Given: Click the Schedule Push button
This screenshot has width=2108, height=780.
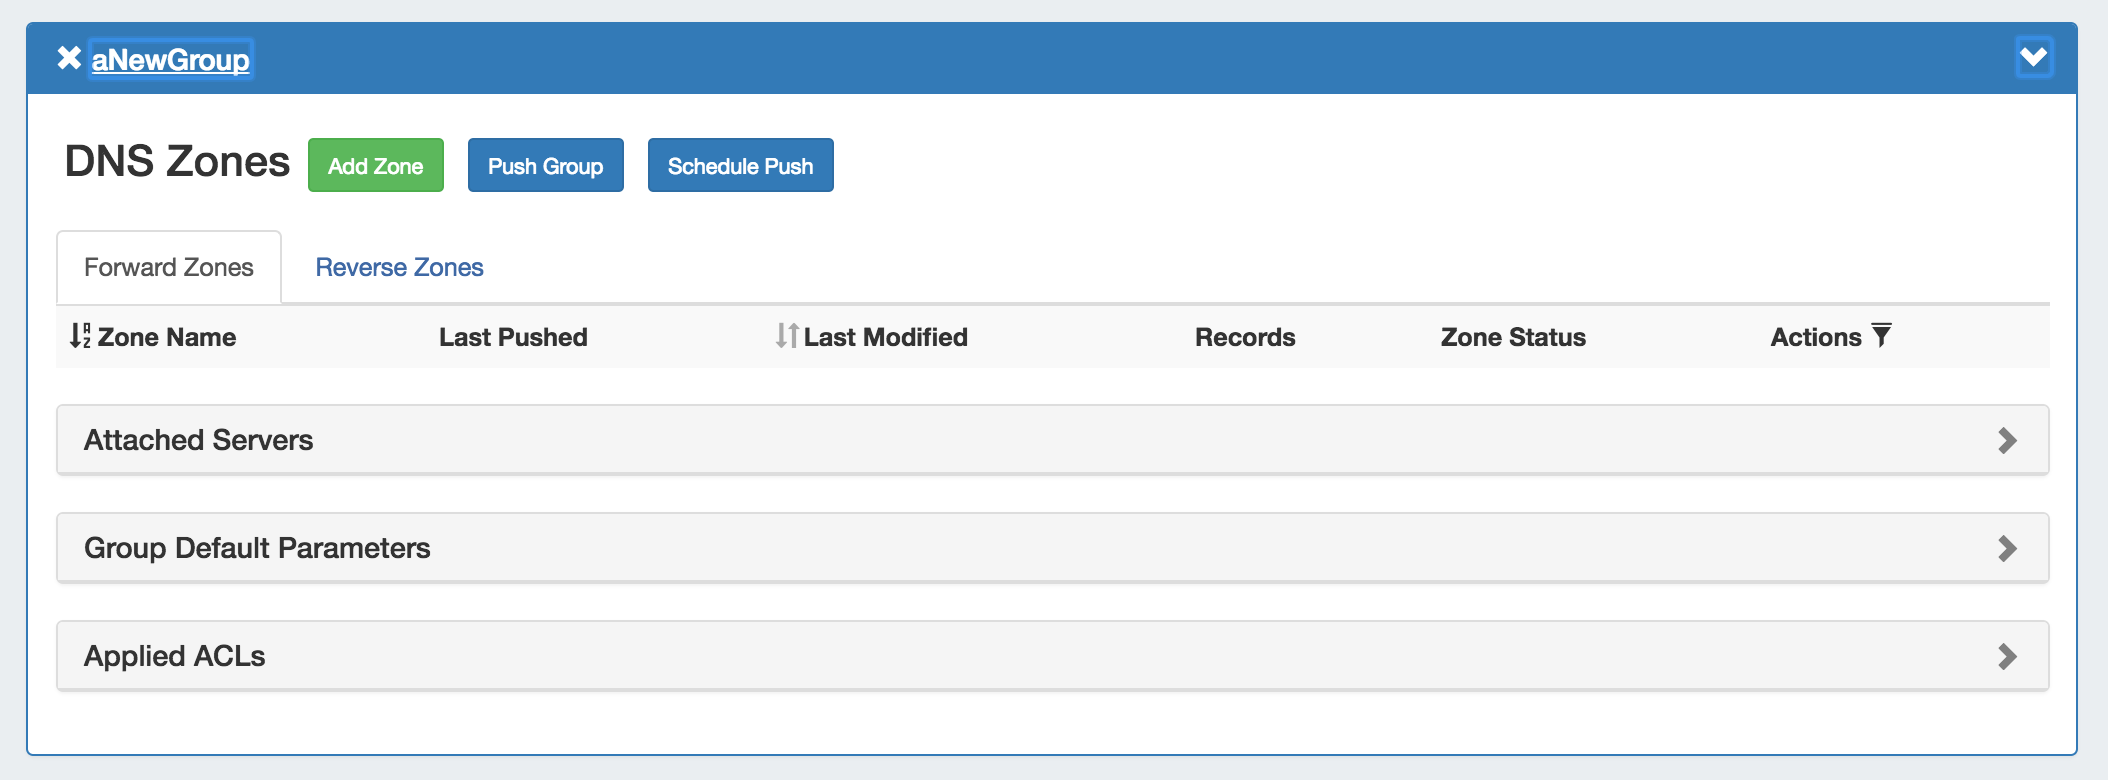Looking at the screenshot, I should point(741,165).
